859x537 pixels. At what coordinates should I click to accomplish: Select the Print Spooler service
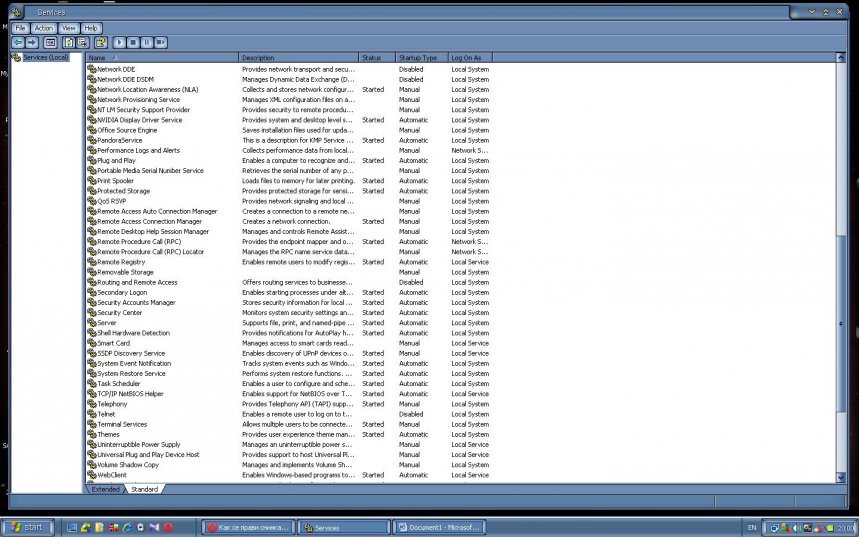[117, 181]
